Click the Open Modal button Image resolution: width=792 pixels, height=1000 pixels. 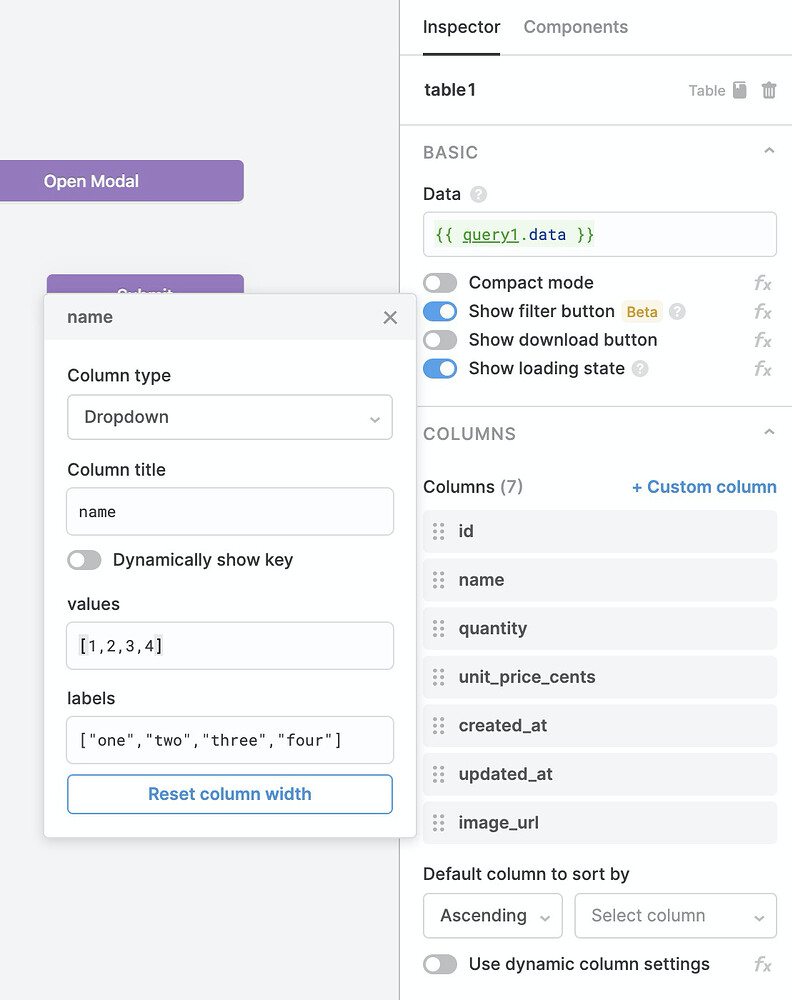pyautogui.click(x=121, y=181)
